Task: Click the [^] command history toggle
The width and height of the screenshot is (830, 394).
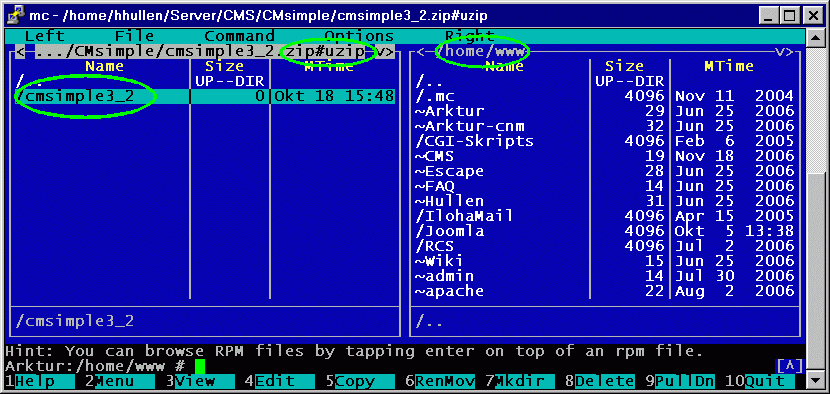Action: click(790, 366)
